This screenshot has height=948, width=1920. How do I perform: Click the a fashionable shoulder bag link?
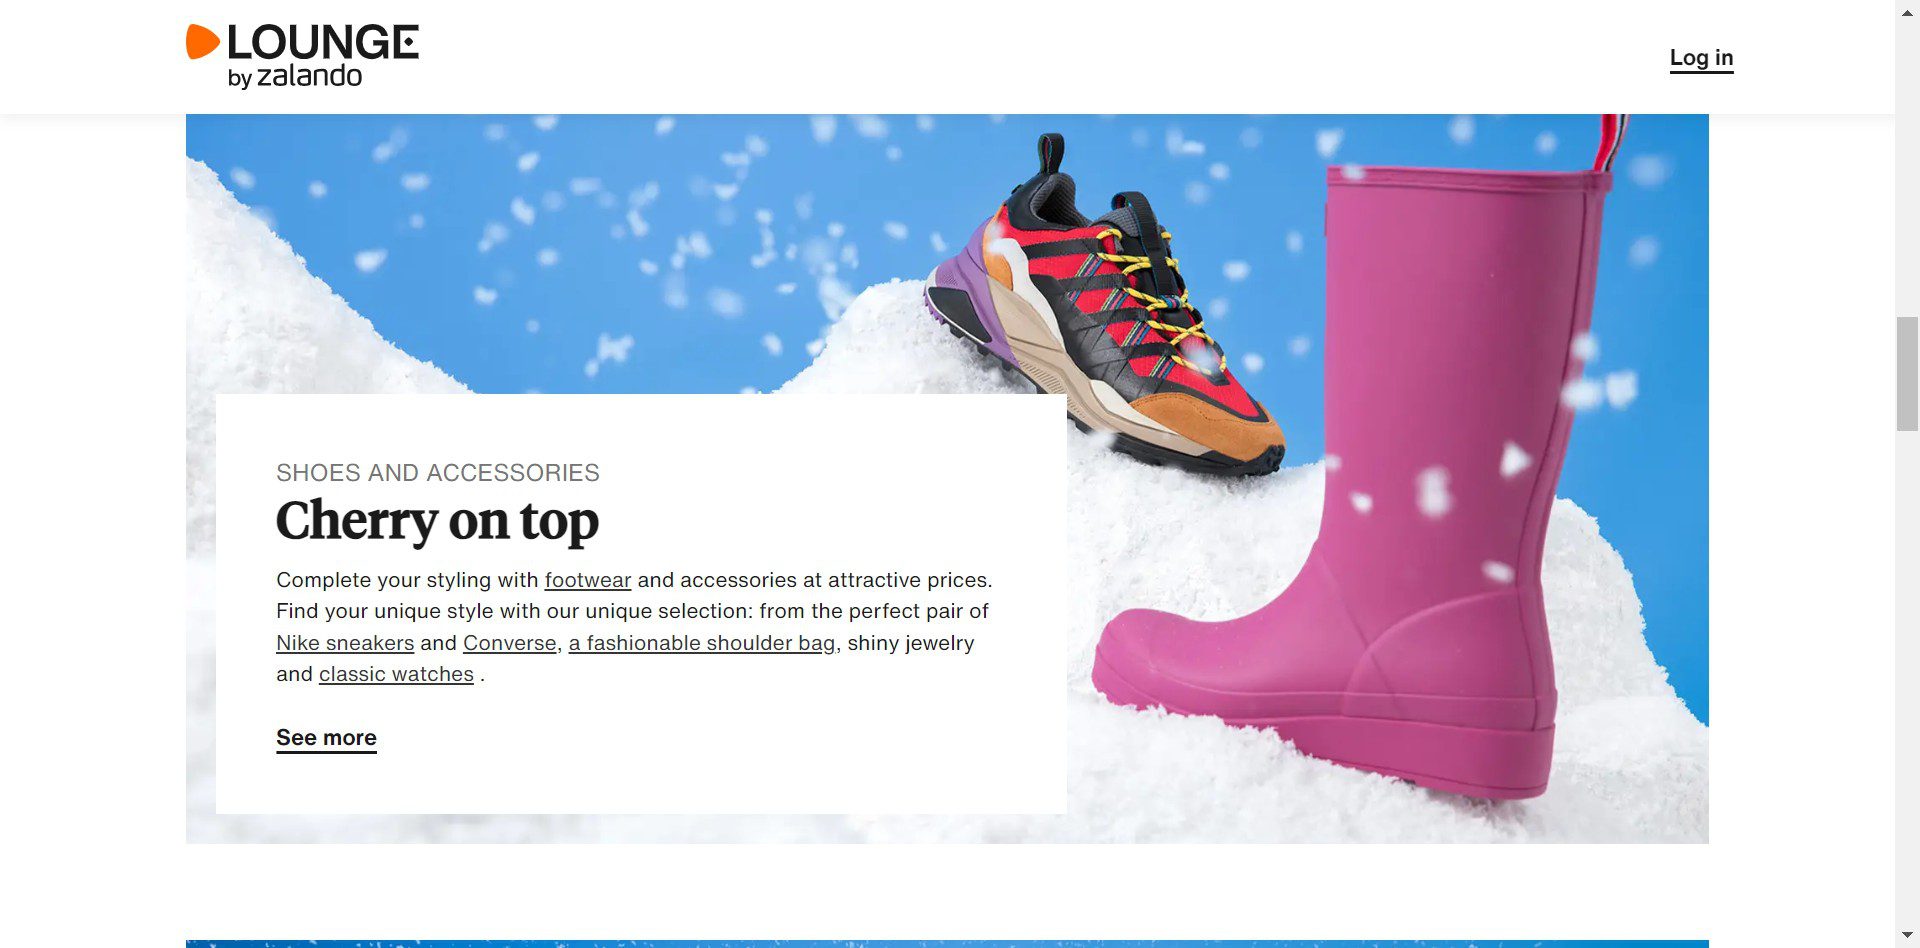click(702, 643)
